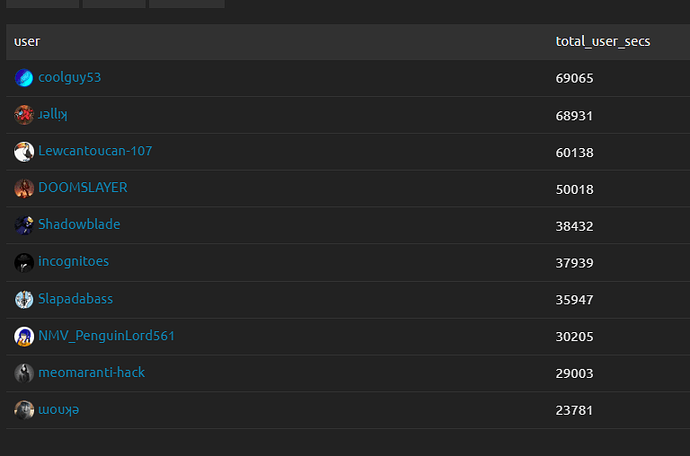Select the 69065 value cell
The width and height of the screenshot is (690, 456).
pyautogui.click(x=575, y=78)
